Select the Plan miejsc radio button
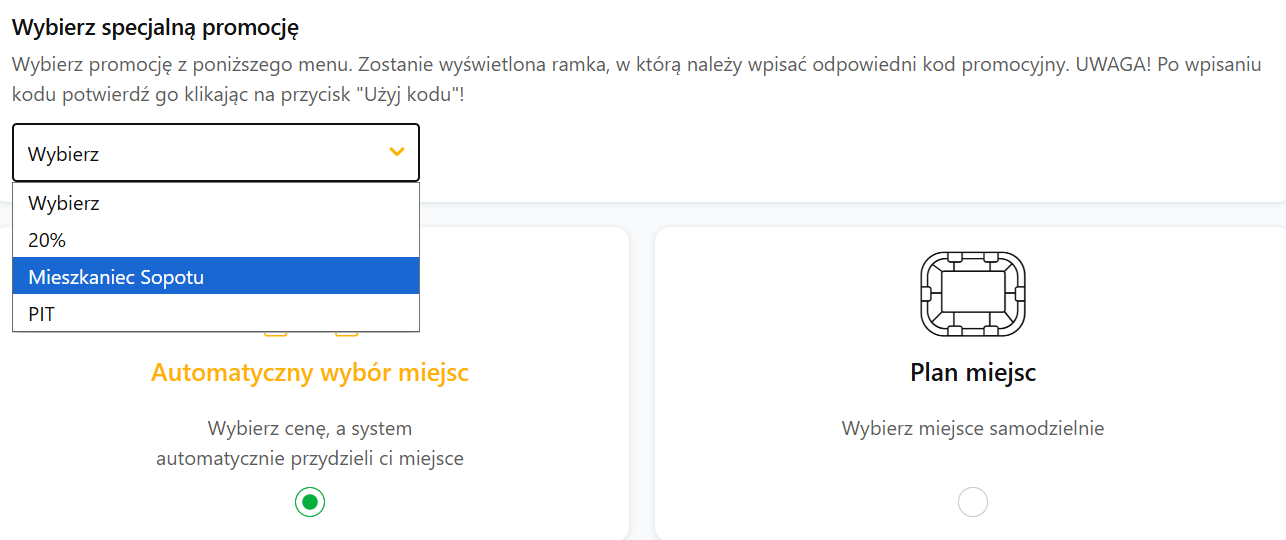Viewport: 1286px width, 540px height. click(x=972, y=502)
